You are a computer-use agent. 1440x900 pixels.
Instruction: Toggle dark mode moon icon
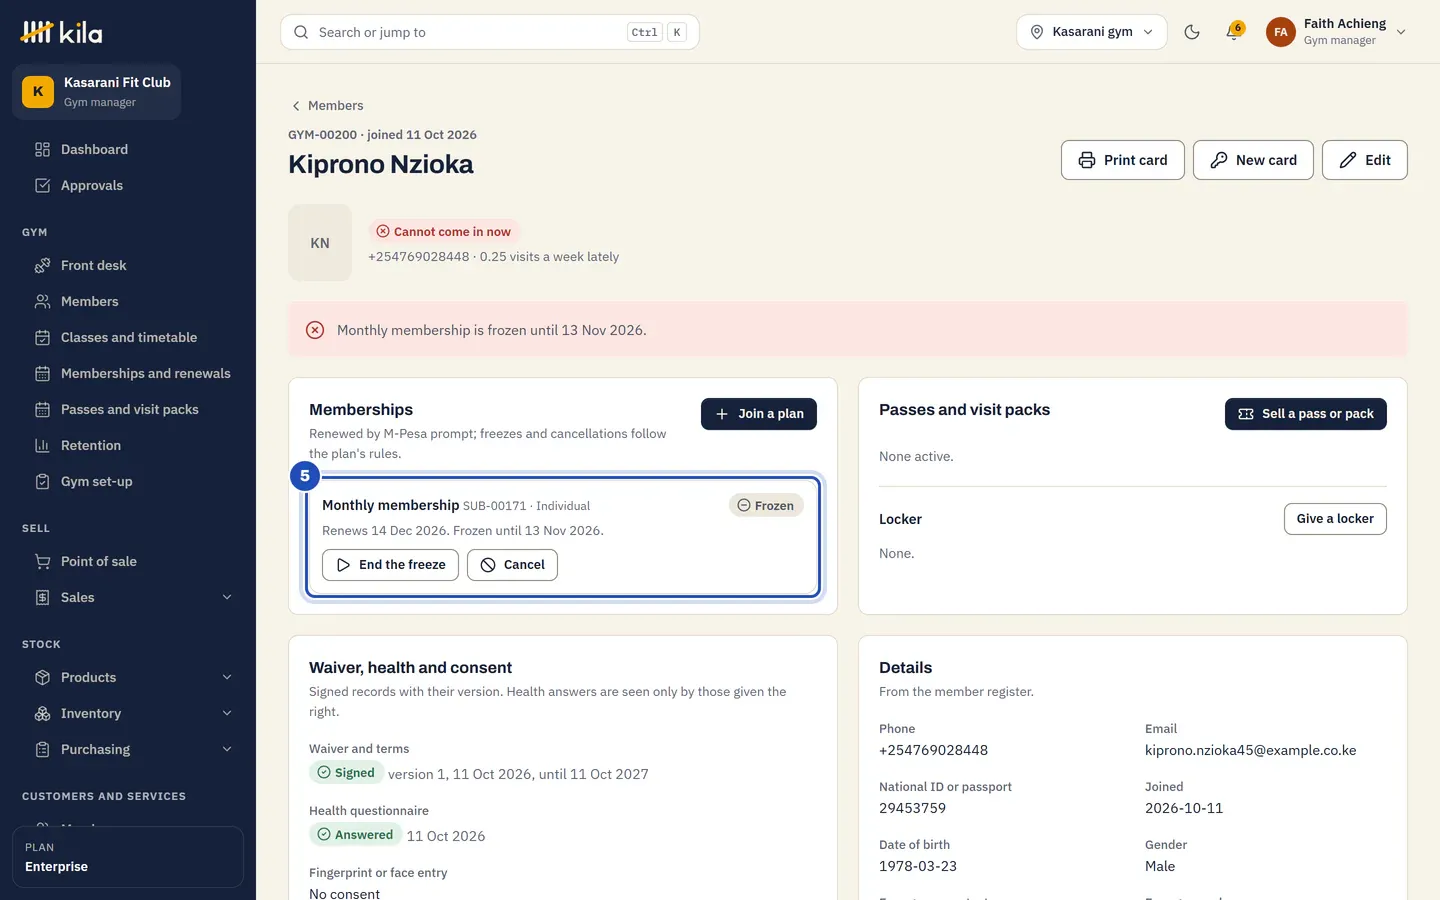[1192, 32]
